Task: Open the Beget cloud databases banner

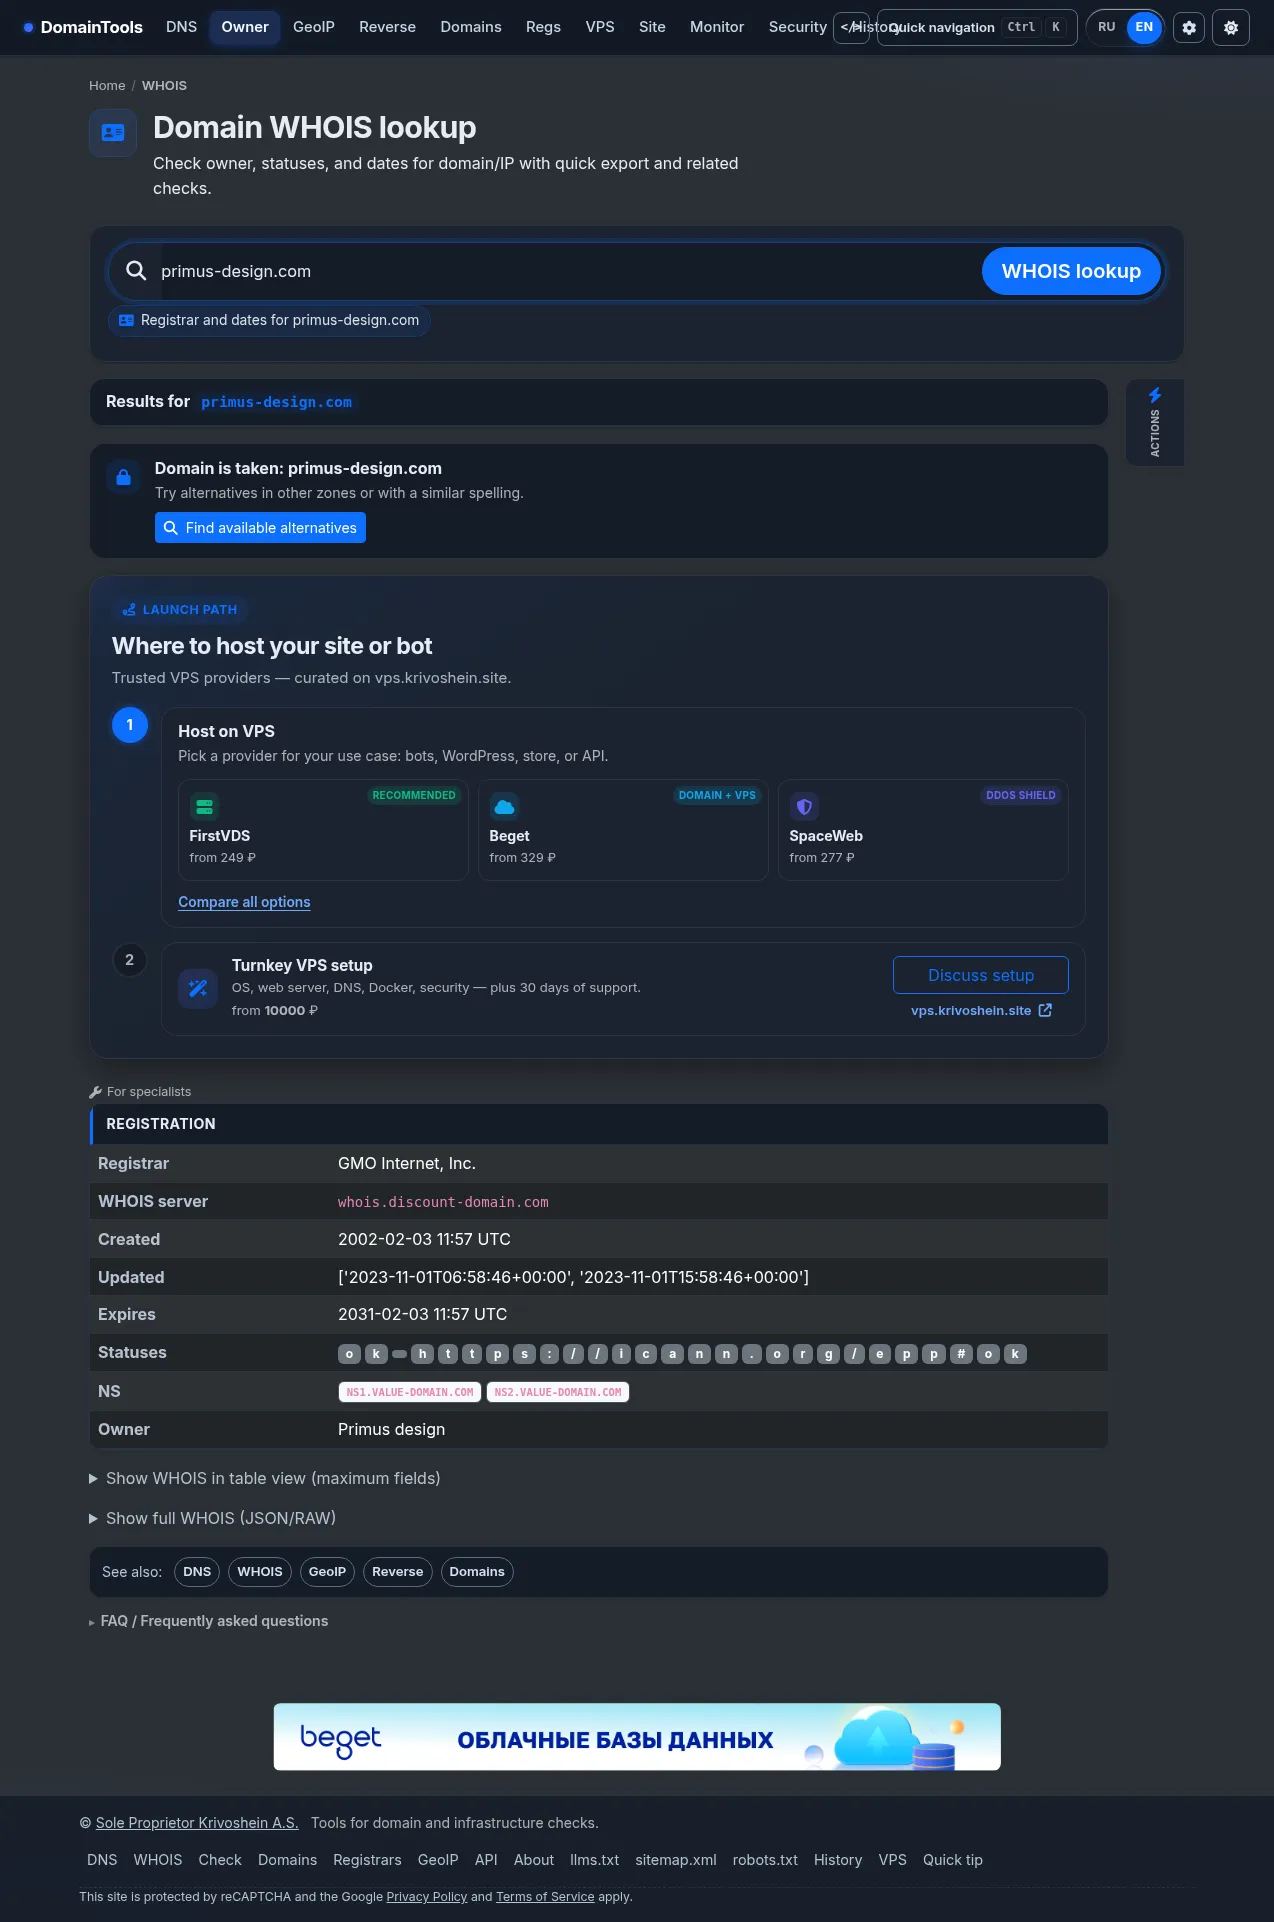Action: 637,1737
